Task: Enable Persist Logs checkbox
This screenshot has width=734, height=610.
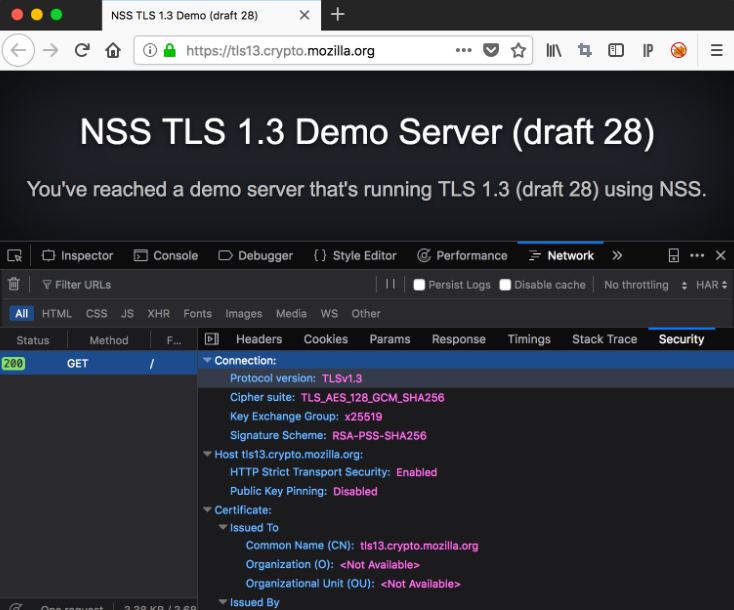Action: point(419,285)
